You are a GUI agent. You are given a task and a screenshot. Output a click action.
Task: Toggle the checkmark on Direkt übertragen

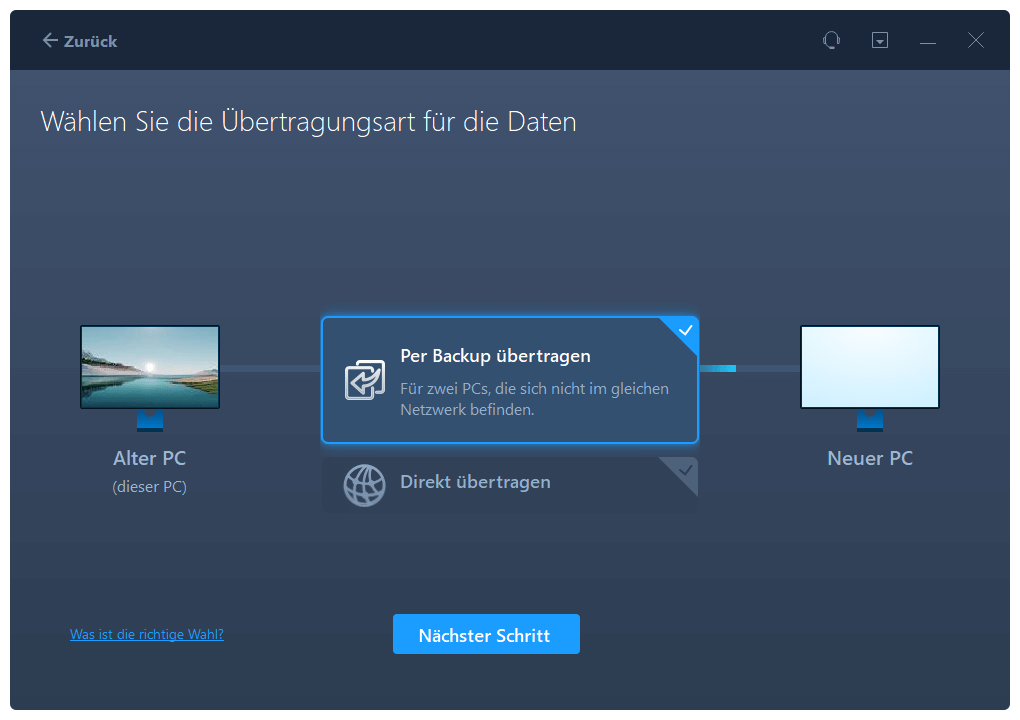(684, 470)
